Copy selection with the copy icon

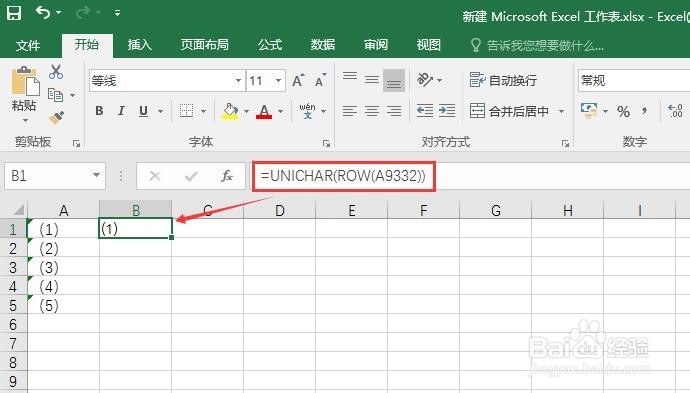(x=55, y=95)
